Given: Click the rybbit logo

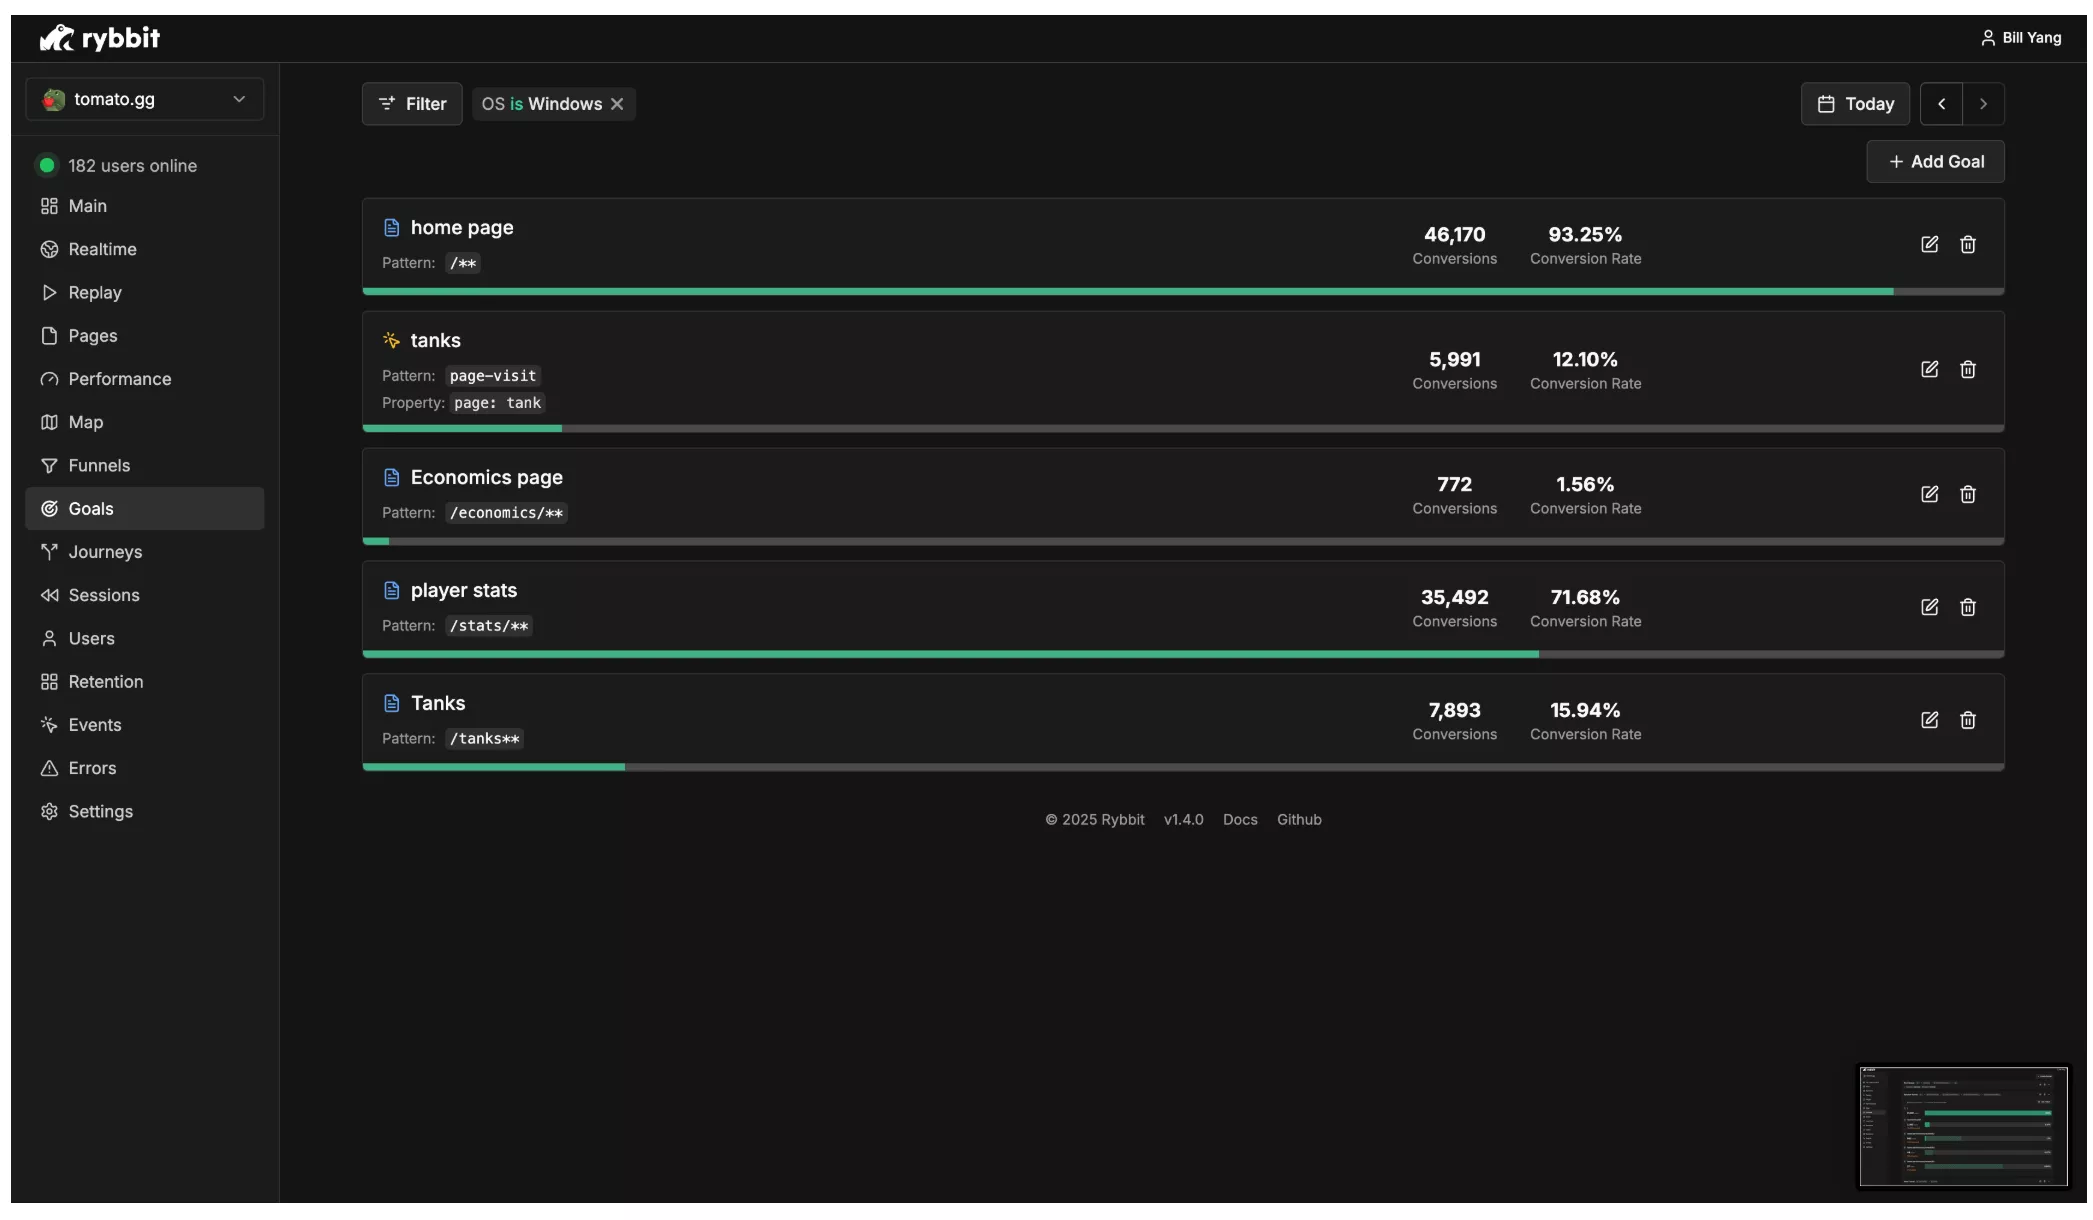Looking at the screenshot, I should (x=99, y=38).
